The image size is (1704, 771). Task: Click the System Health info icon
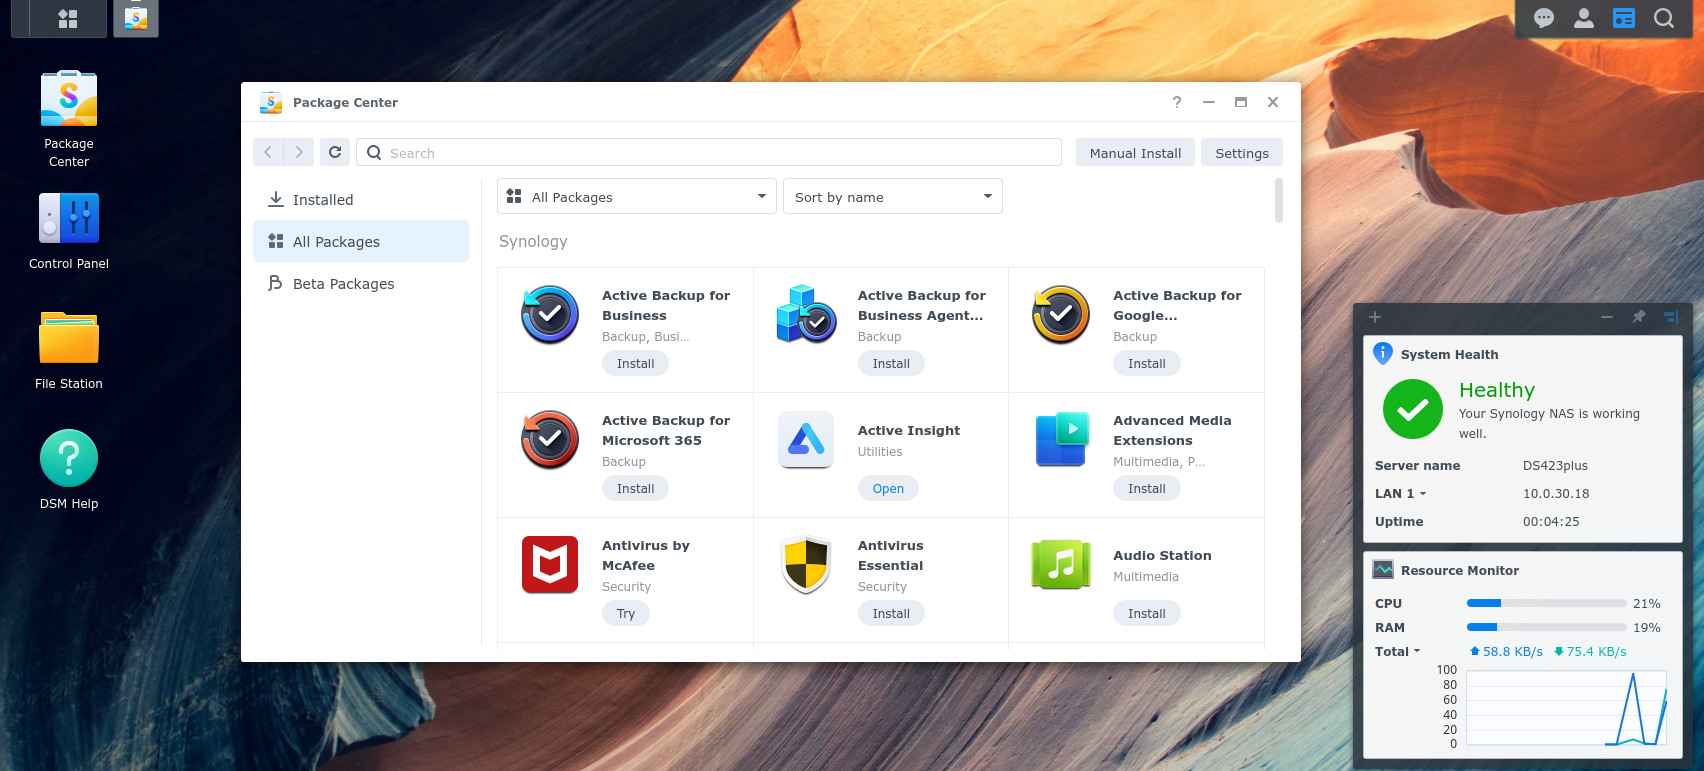coord(1383,353)
